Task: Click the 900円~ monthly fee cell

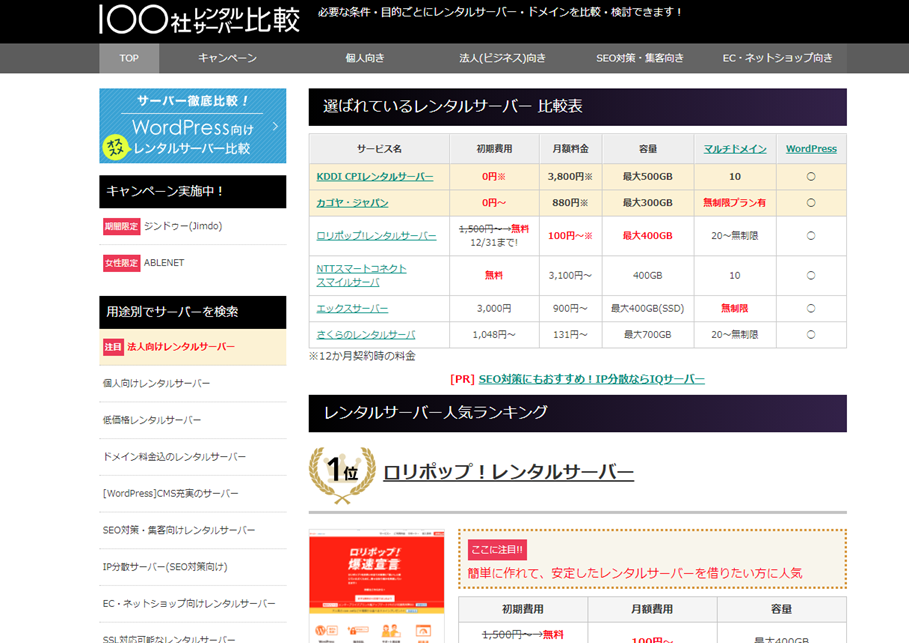Action: click(570, 308)
